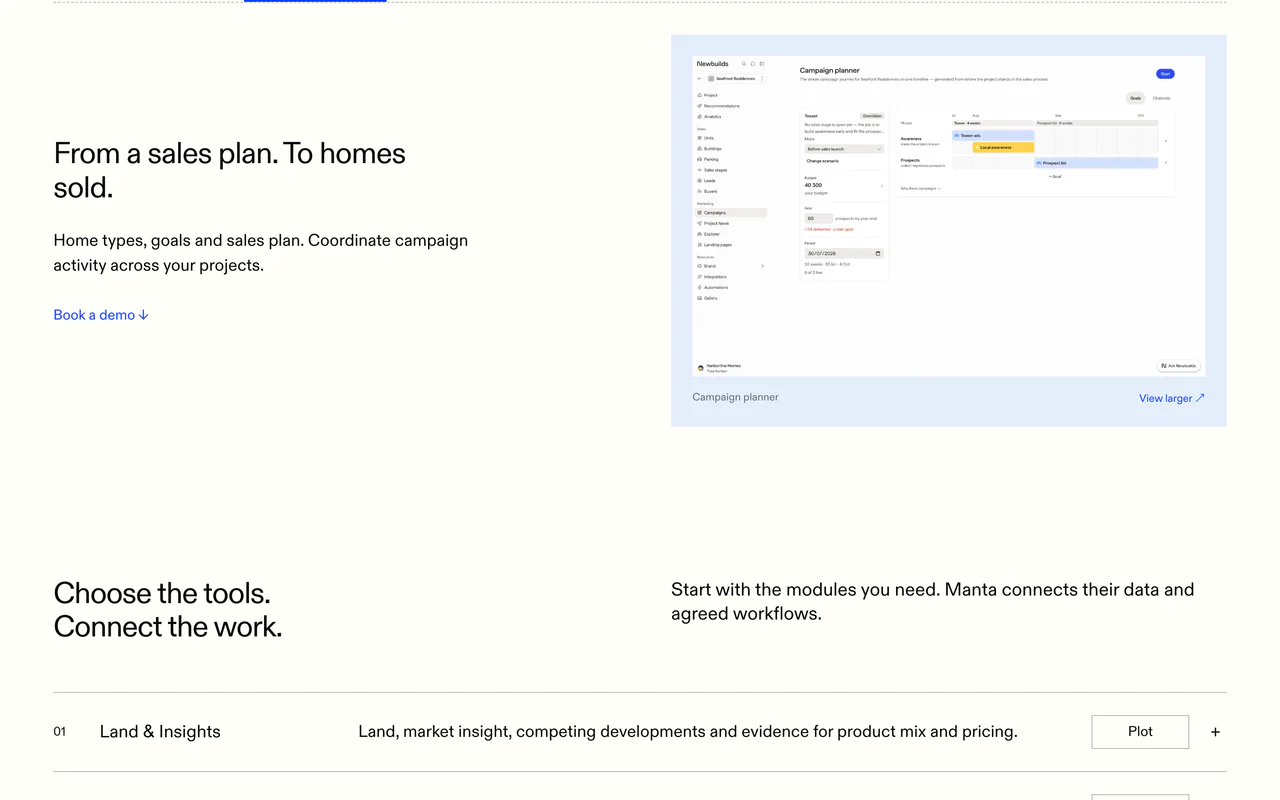This screenshot has width=1280, height=800.
Task: Select the yellow Local awareness timeline bar
Action: [1003, 147]
